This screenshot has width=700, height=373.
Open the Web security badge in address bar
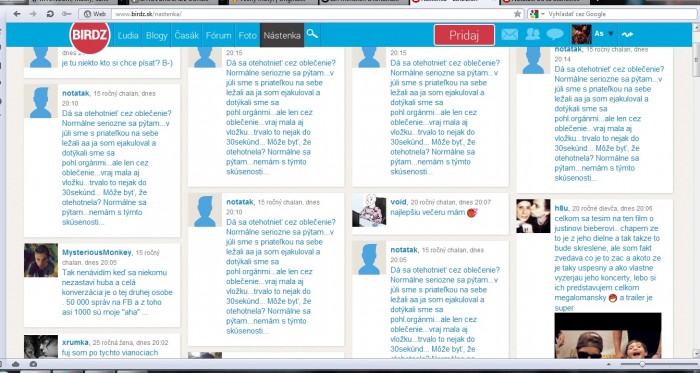pyautogui.click(x=95, y=14)
